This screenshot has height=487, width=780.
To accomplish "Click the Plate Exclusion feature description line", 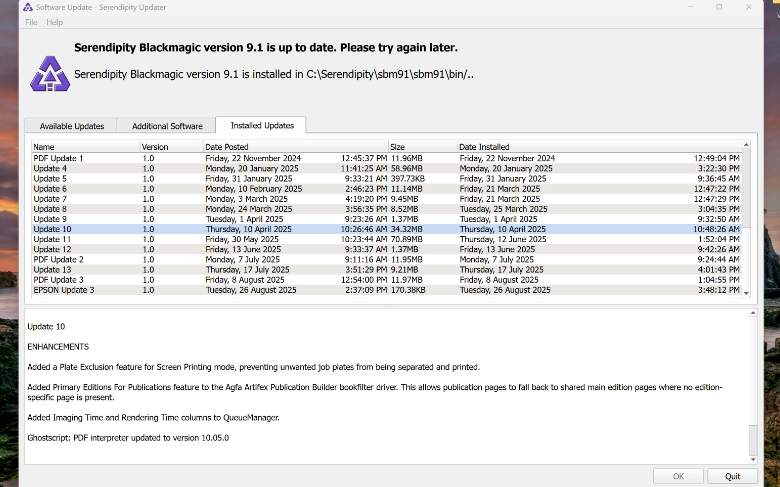I will click(254, 367).
